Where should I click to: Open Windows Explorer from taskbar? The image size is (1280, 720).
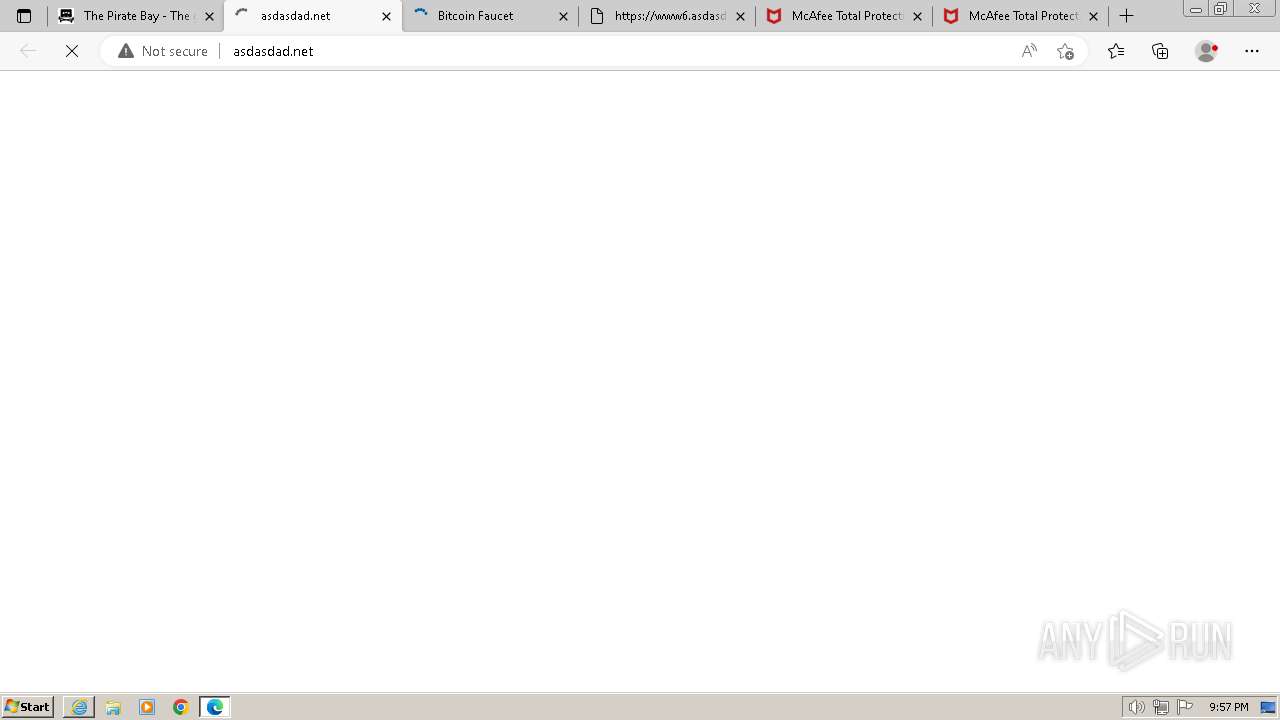pos(113,707)
